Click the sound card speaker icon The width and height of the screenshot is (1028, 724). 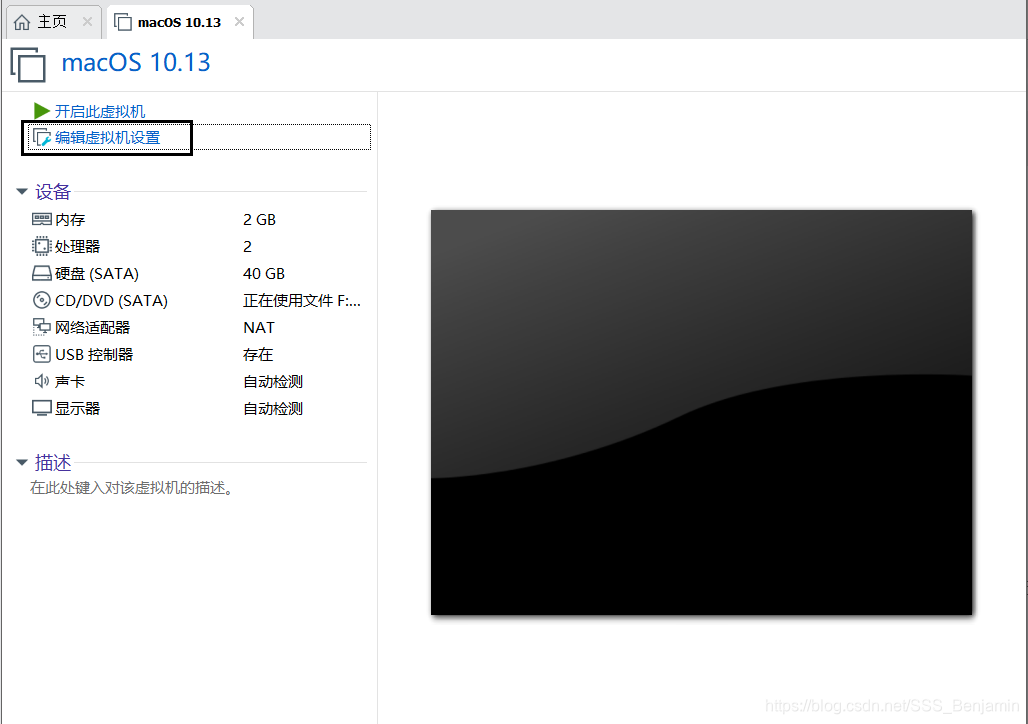click(41, 381)
